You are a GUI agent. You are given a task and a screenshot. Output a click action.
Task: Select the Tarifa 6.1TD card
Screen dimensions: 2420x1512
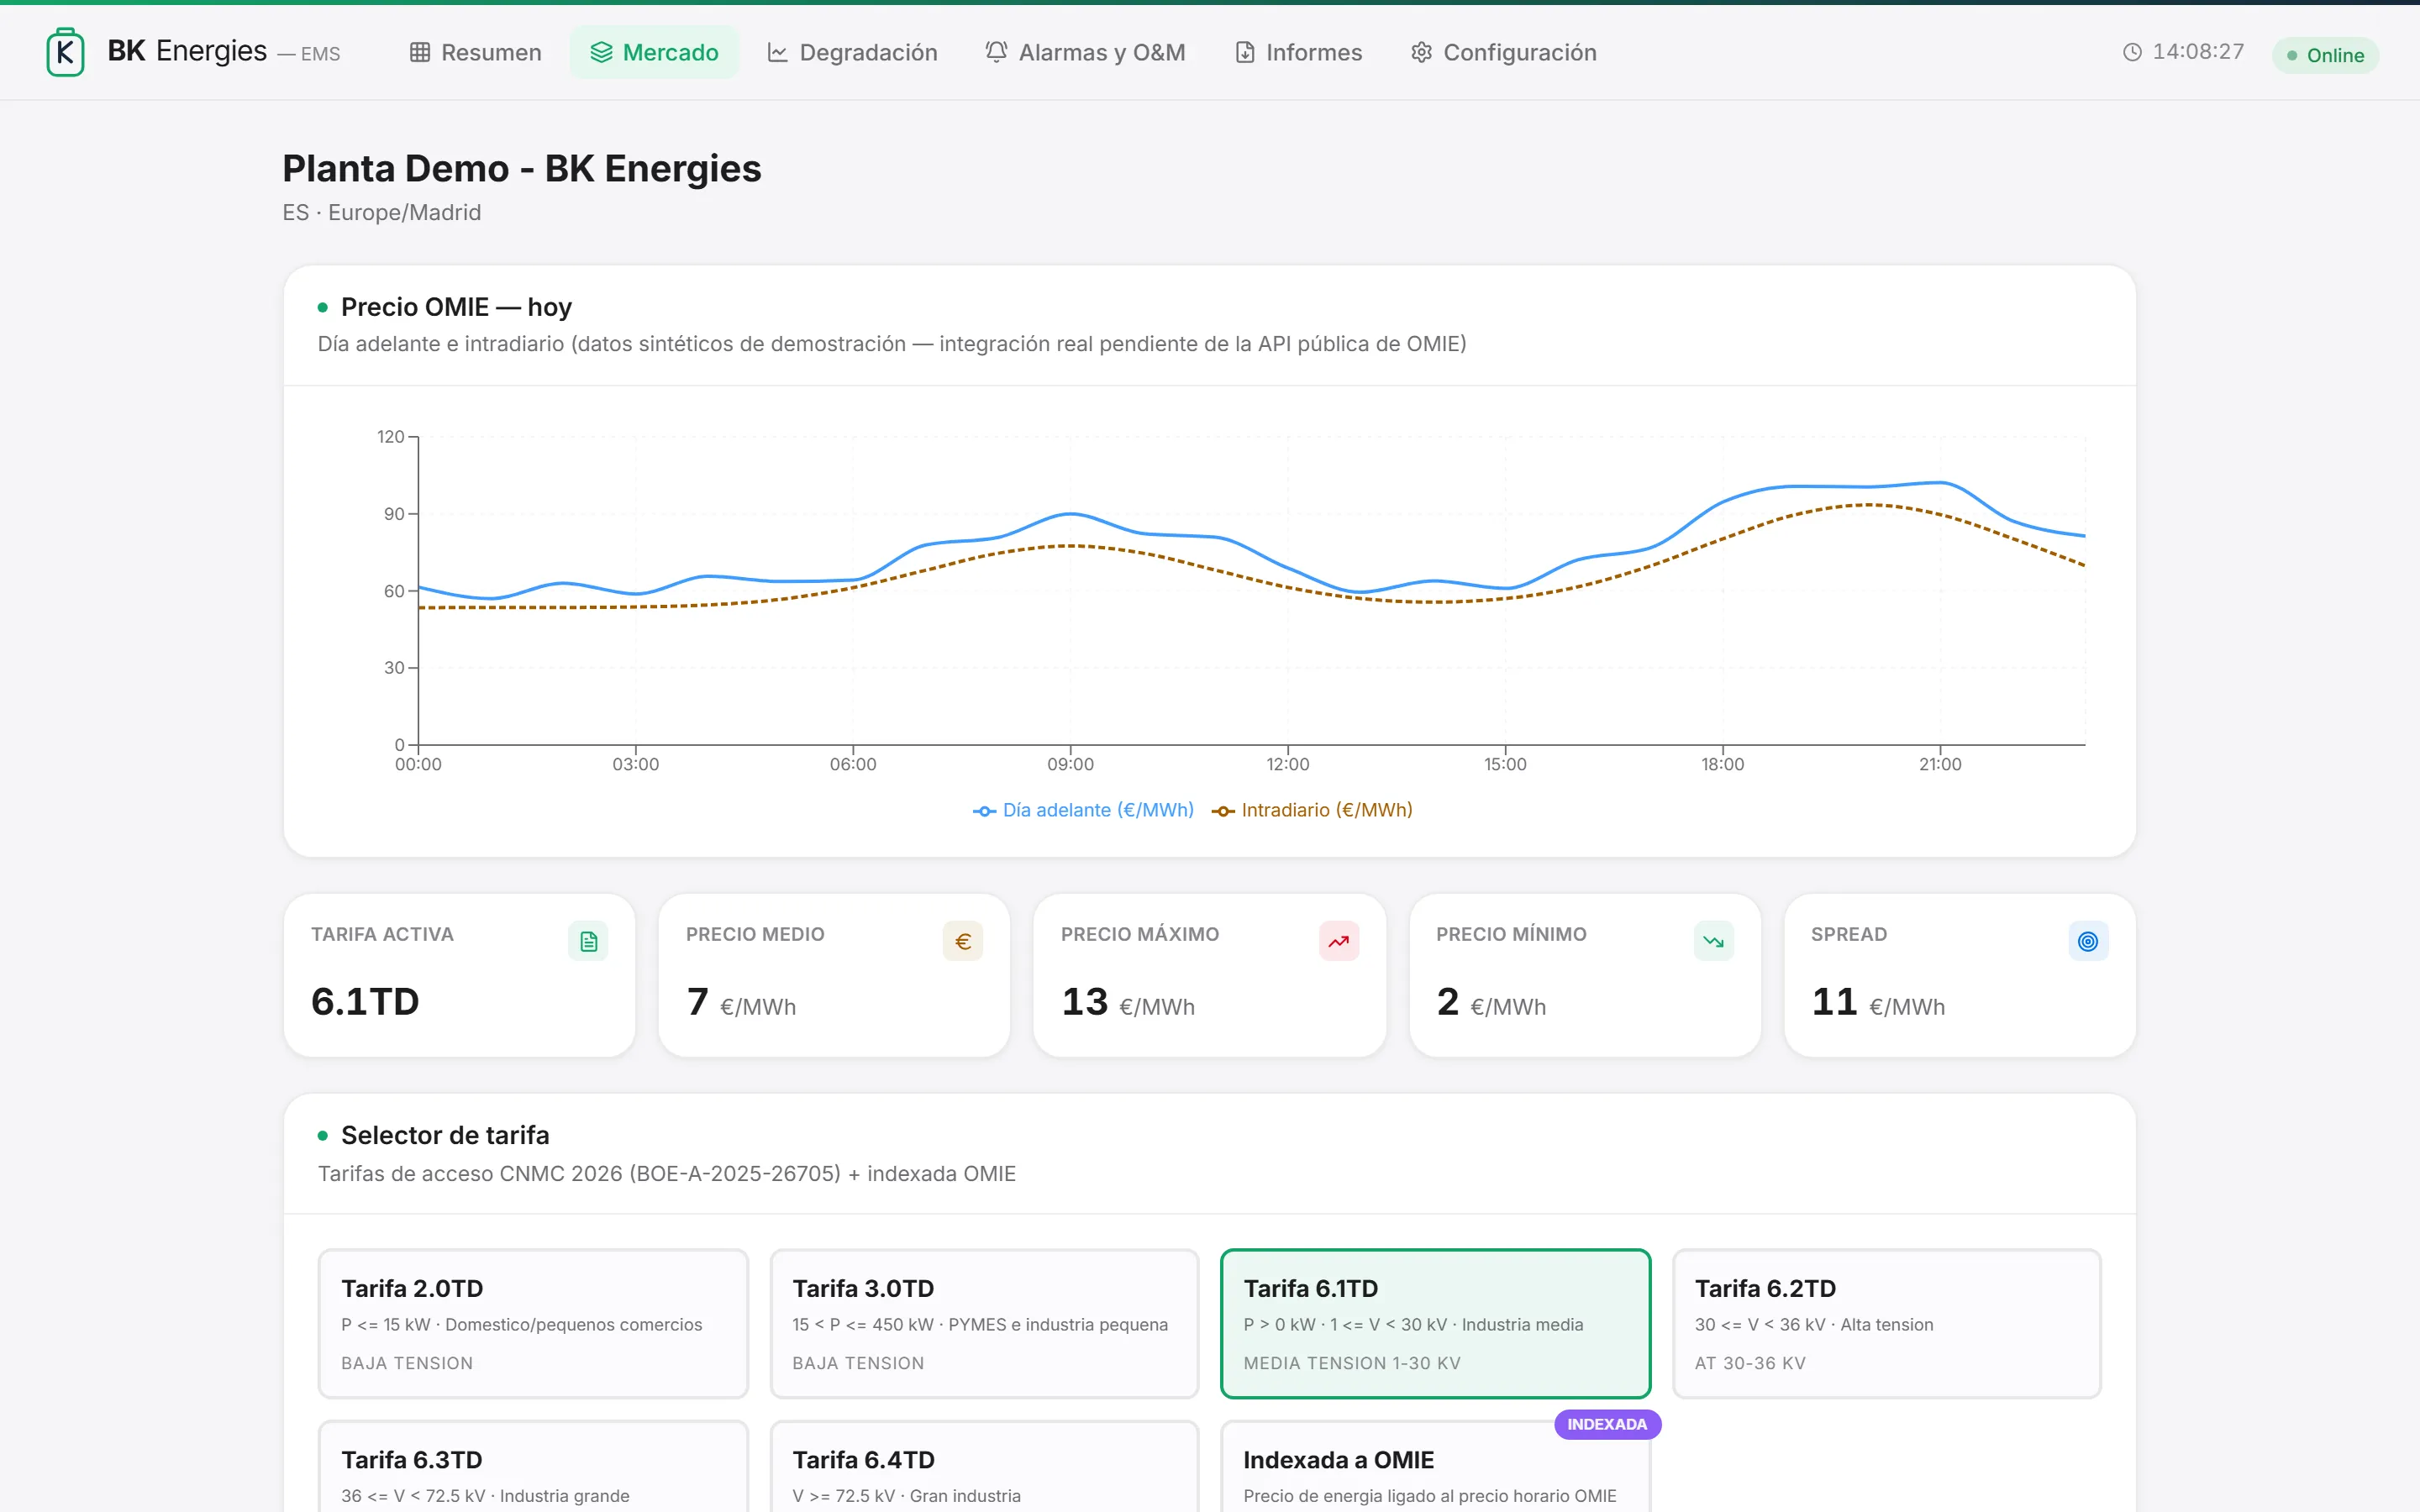click(1435, 1323)
